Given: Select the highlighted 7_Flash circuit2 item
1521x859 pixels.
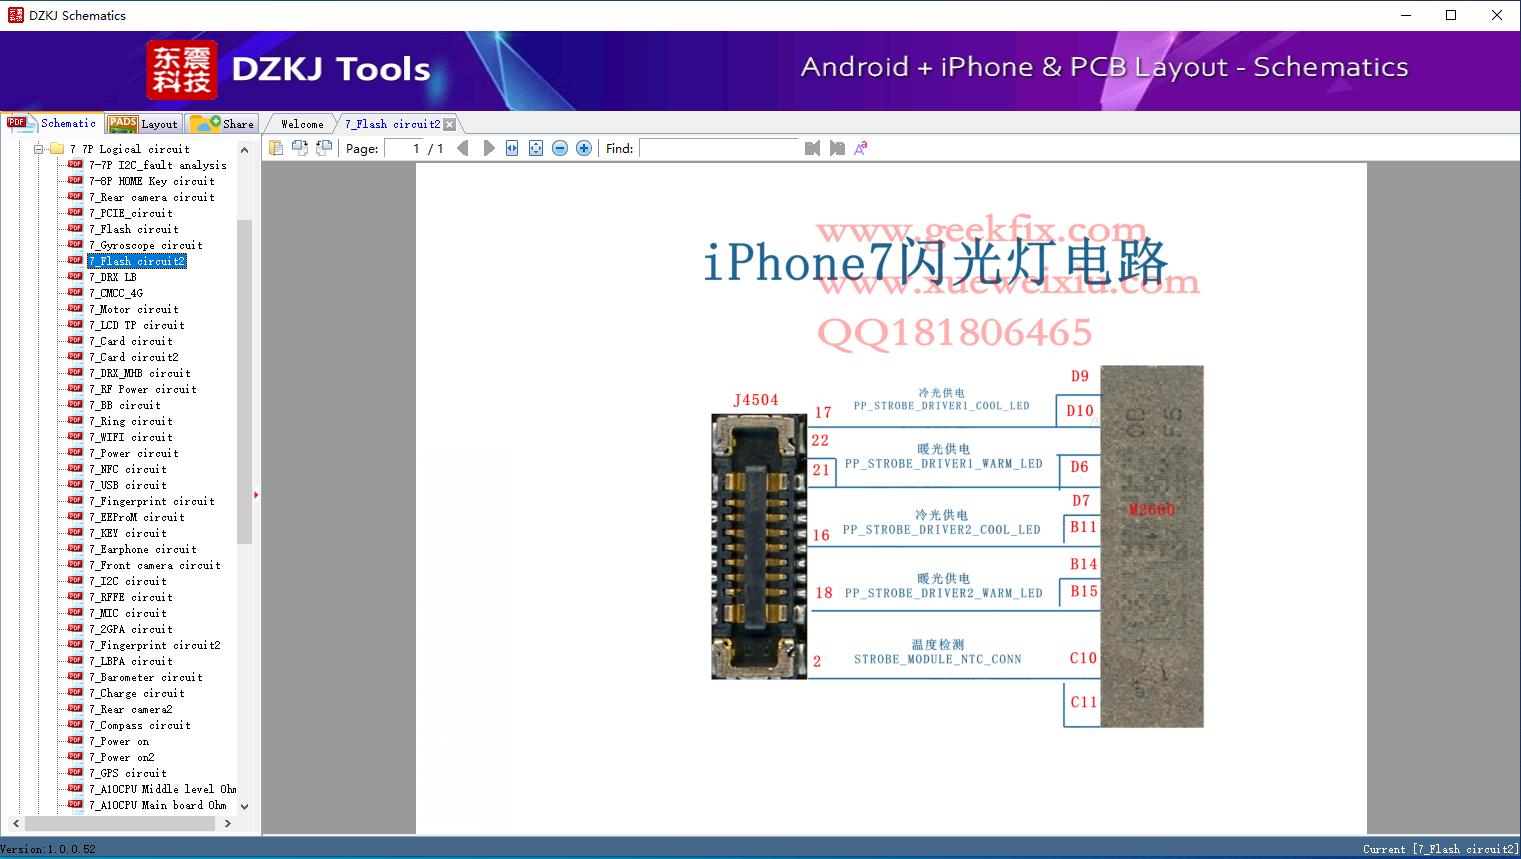Looking at the screenshot, I should [136, 261].
